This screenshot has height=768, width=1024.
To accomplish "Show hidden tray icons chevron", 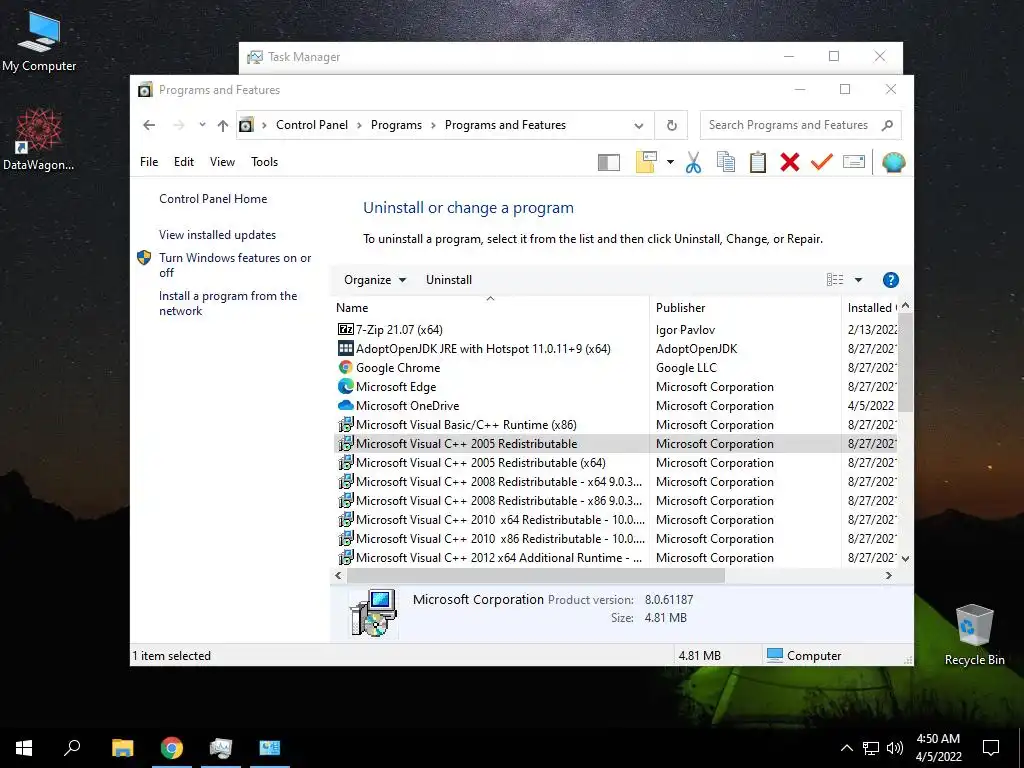I will coord(846,748).
